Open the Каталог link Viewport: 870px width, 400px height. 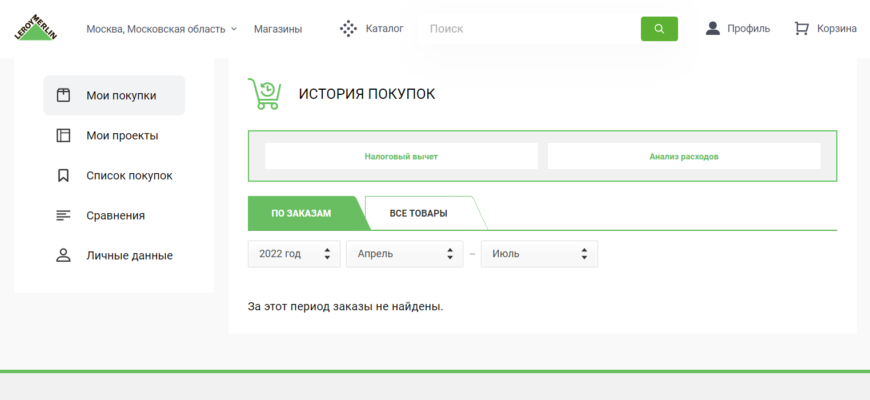point(385,28)
